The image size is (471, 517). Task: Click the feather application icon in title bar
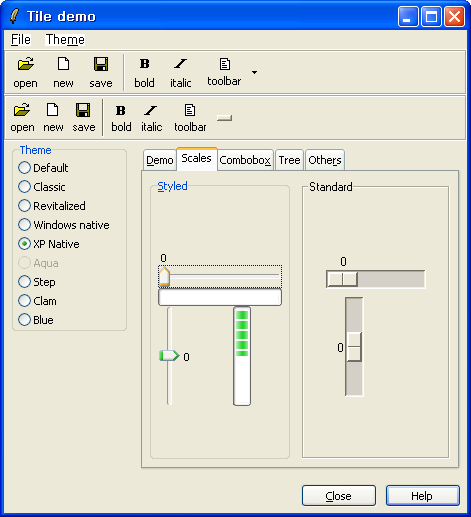click(14, 16)
